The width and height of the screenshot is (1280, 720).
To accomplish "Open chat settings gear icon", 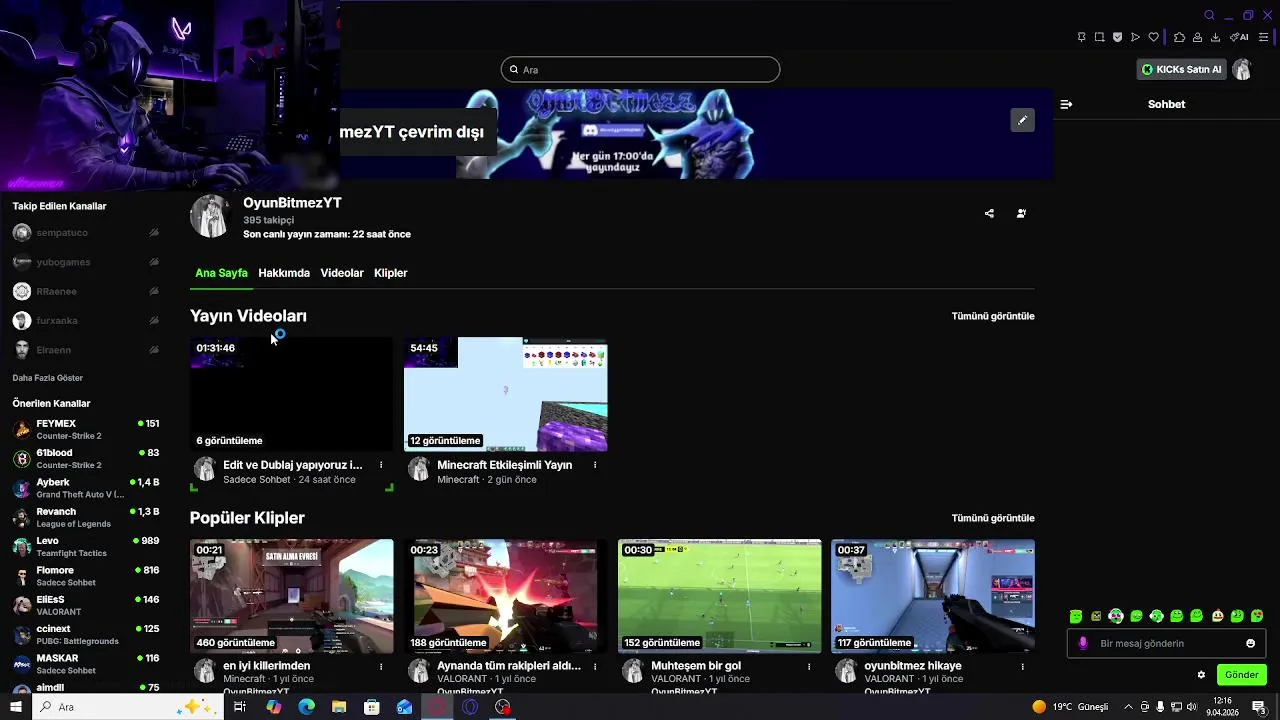I will [x=1201, y=674].
